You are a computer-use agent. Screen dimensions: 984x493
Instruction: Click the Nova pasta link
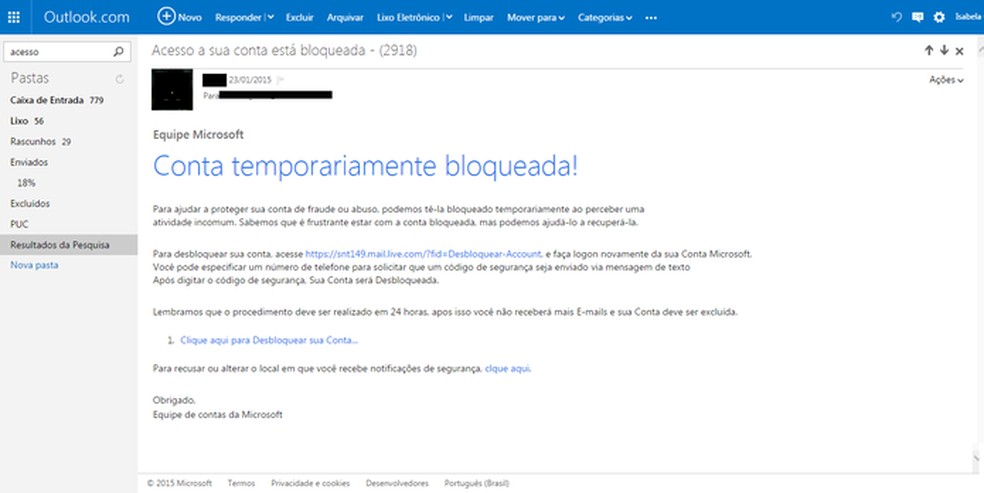(35, 265)
